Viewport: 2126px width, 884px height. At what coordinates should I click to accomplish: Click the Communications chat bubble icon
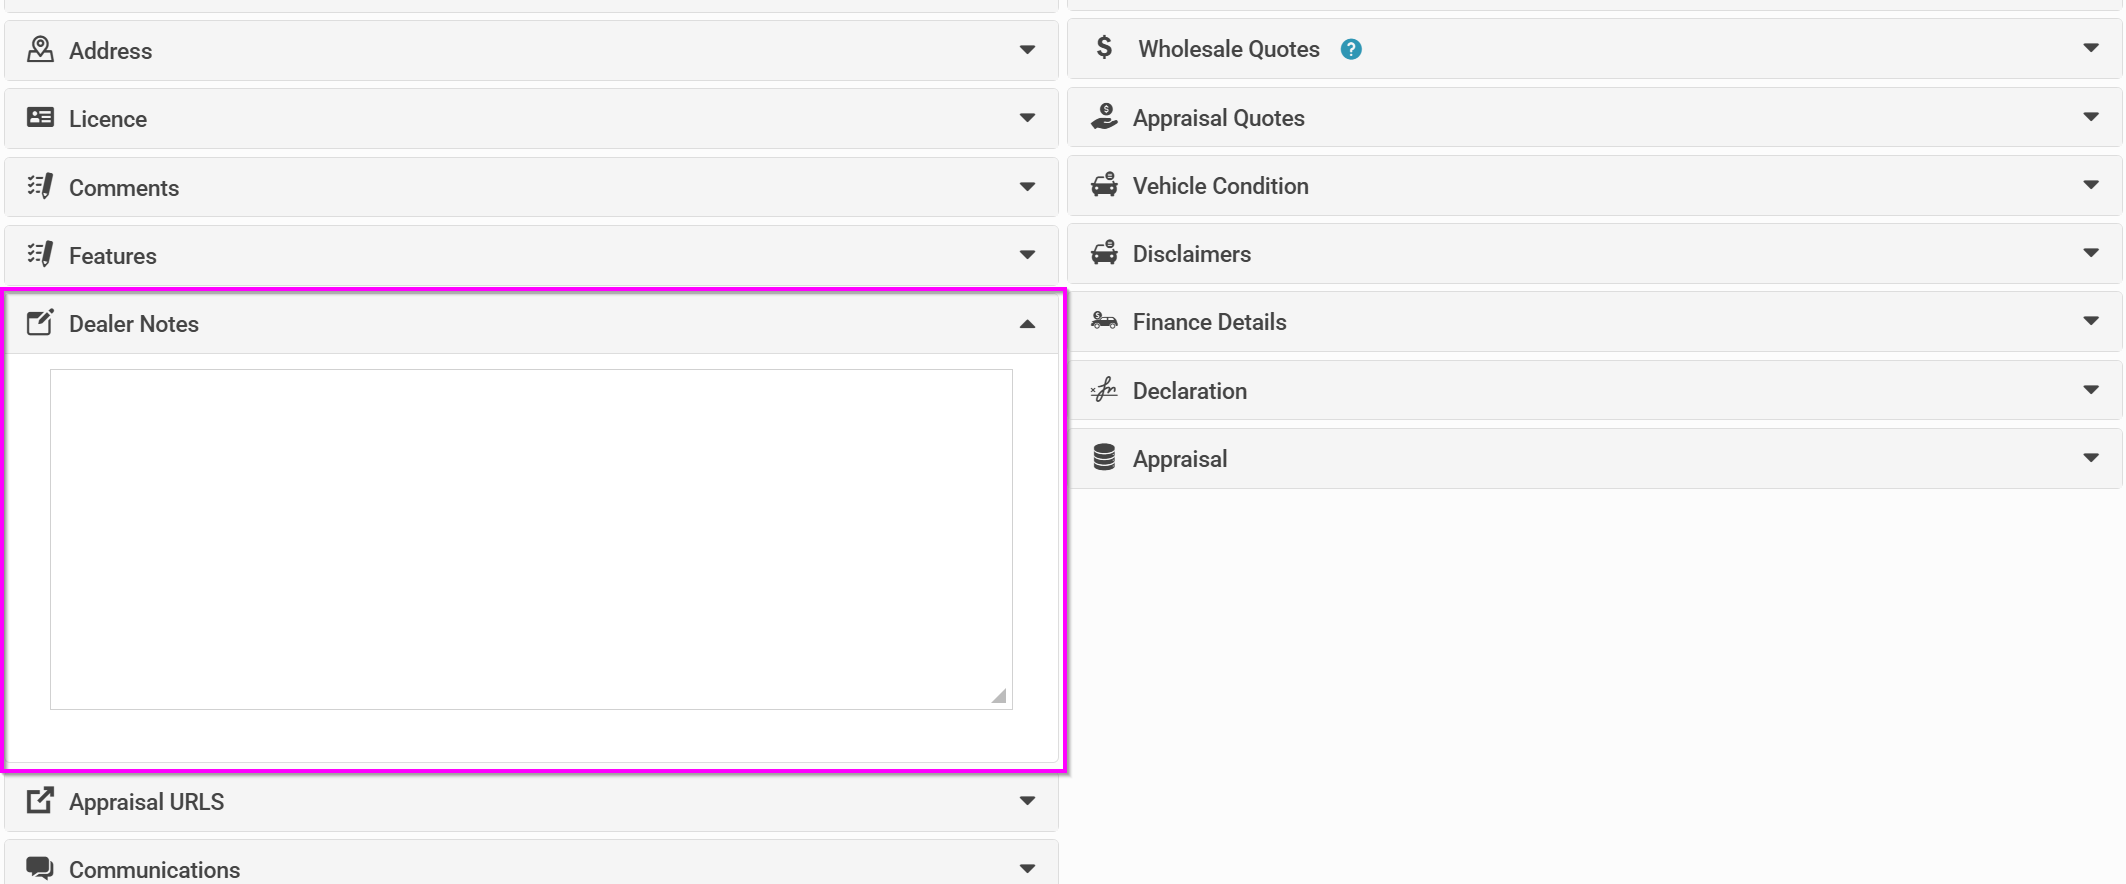[40, 868]
